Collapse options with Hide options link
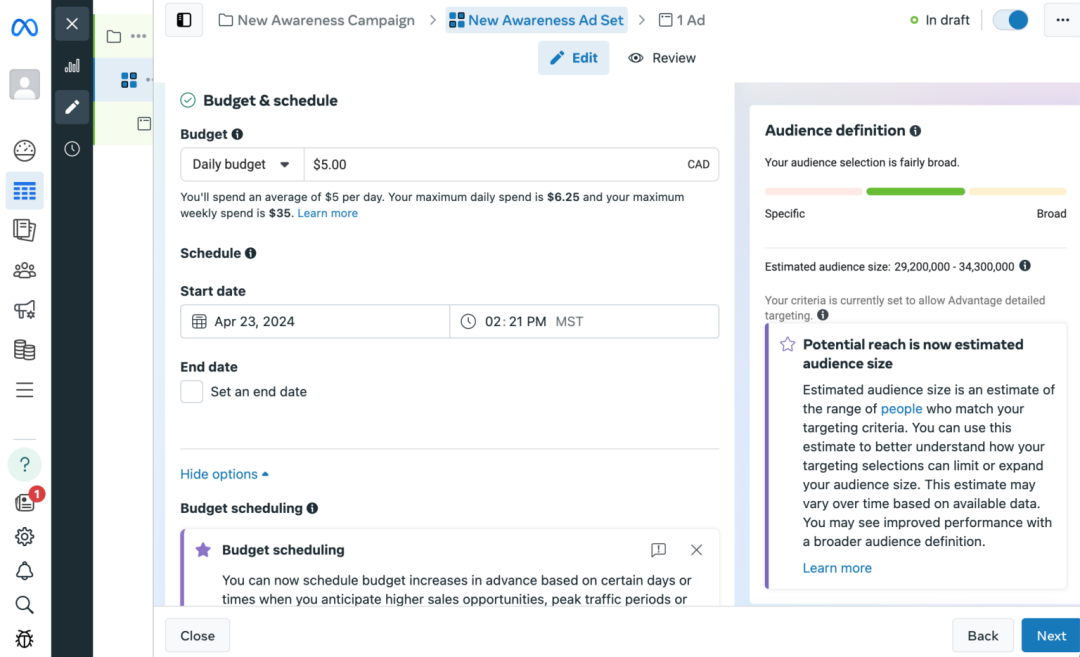 224,474
